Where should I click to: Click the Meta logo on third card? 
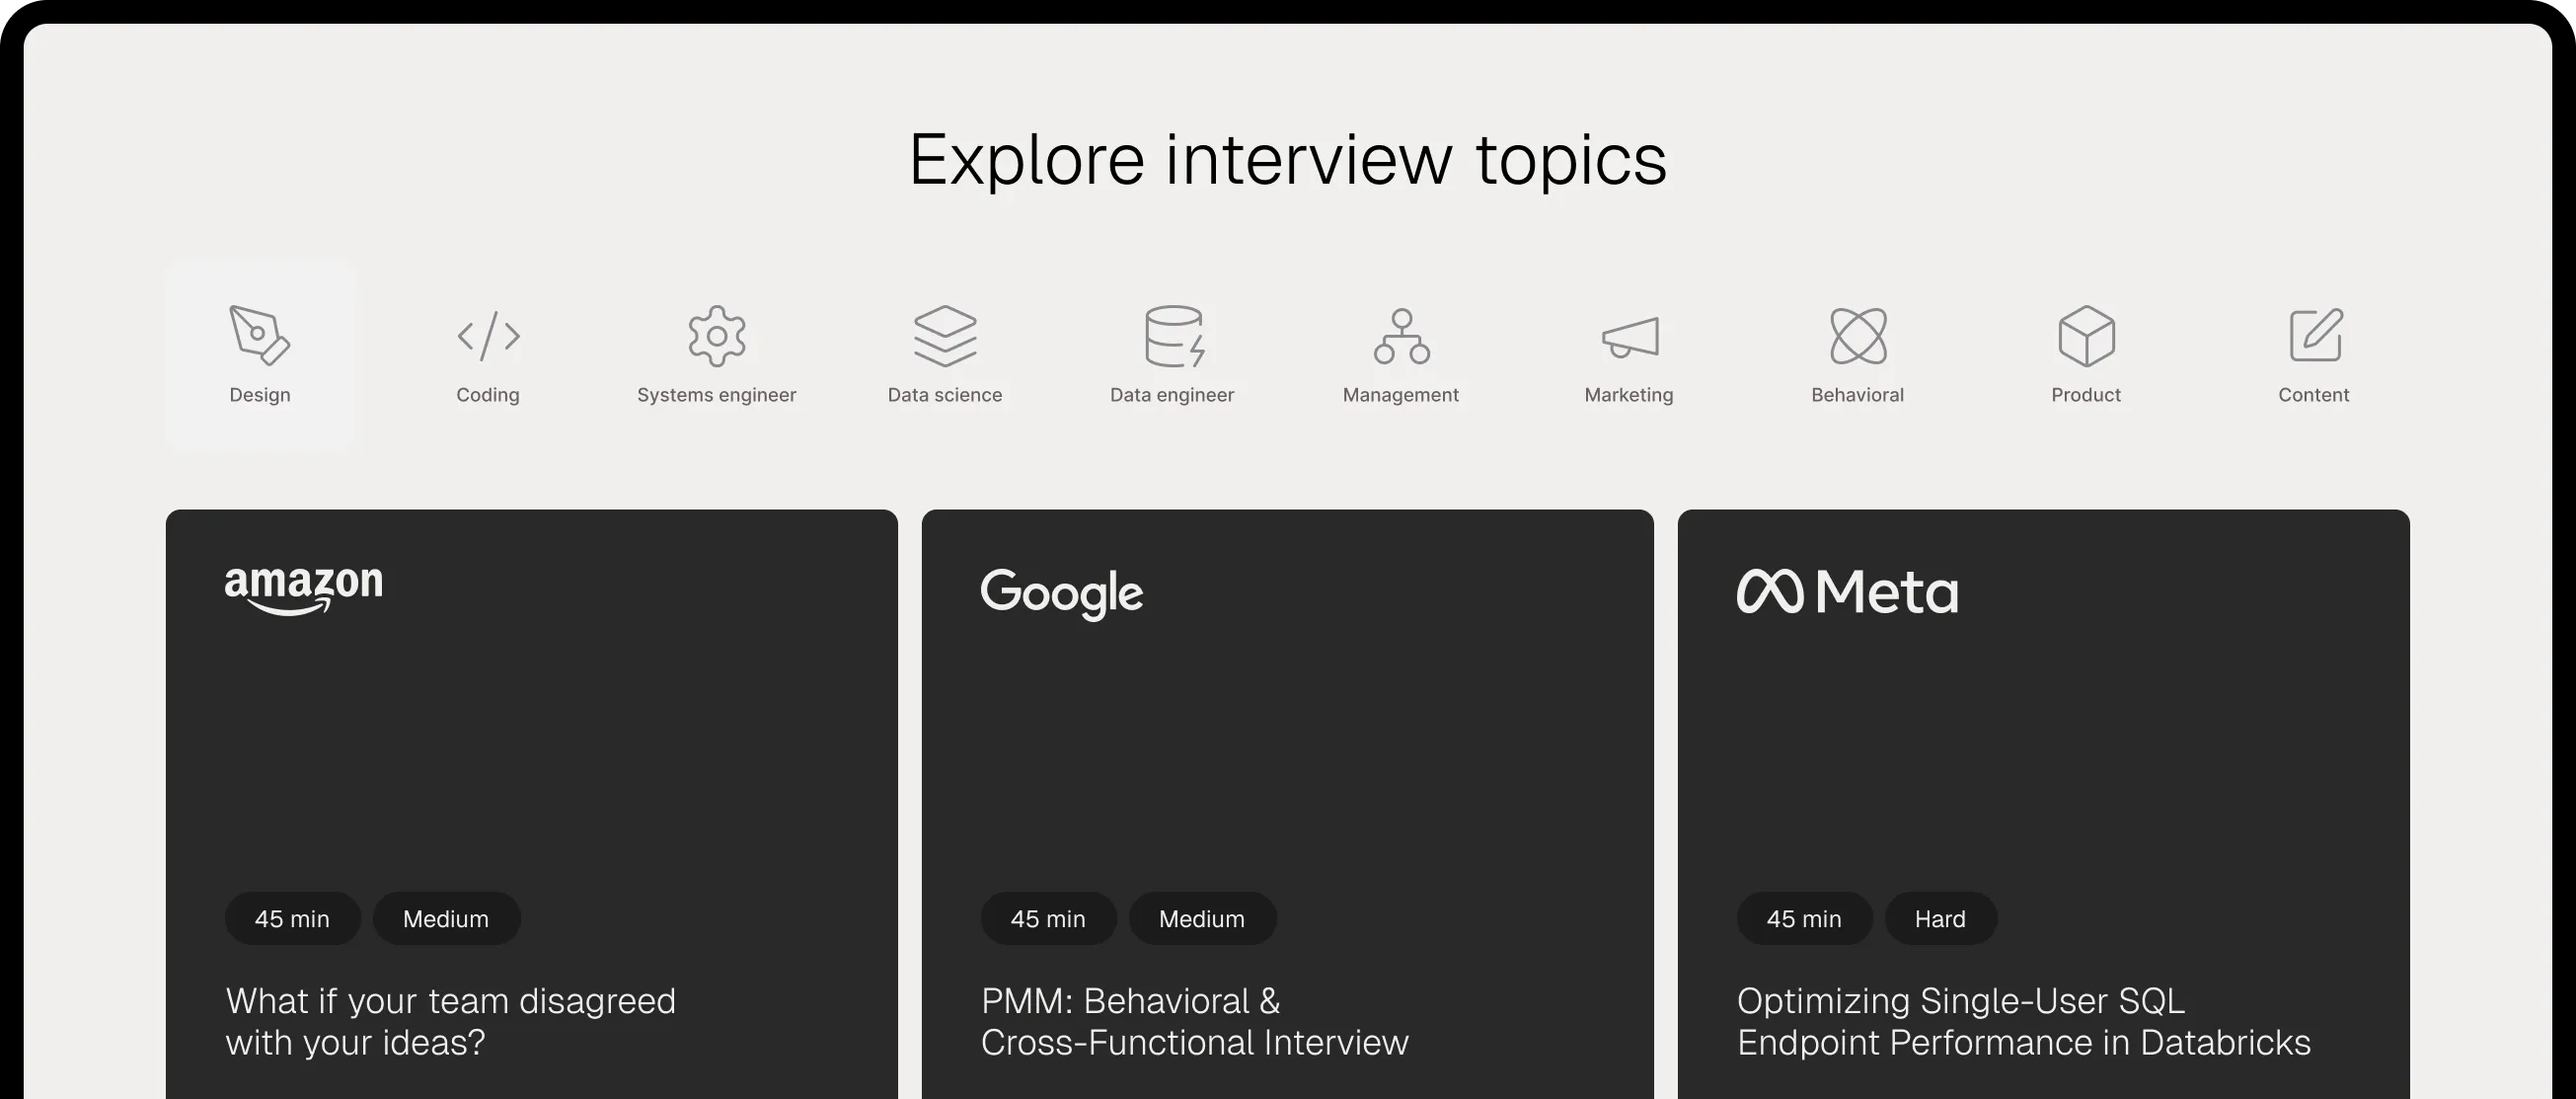pyautogui.click(x=1847, y=591)
